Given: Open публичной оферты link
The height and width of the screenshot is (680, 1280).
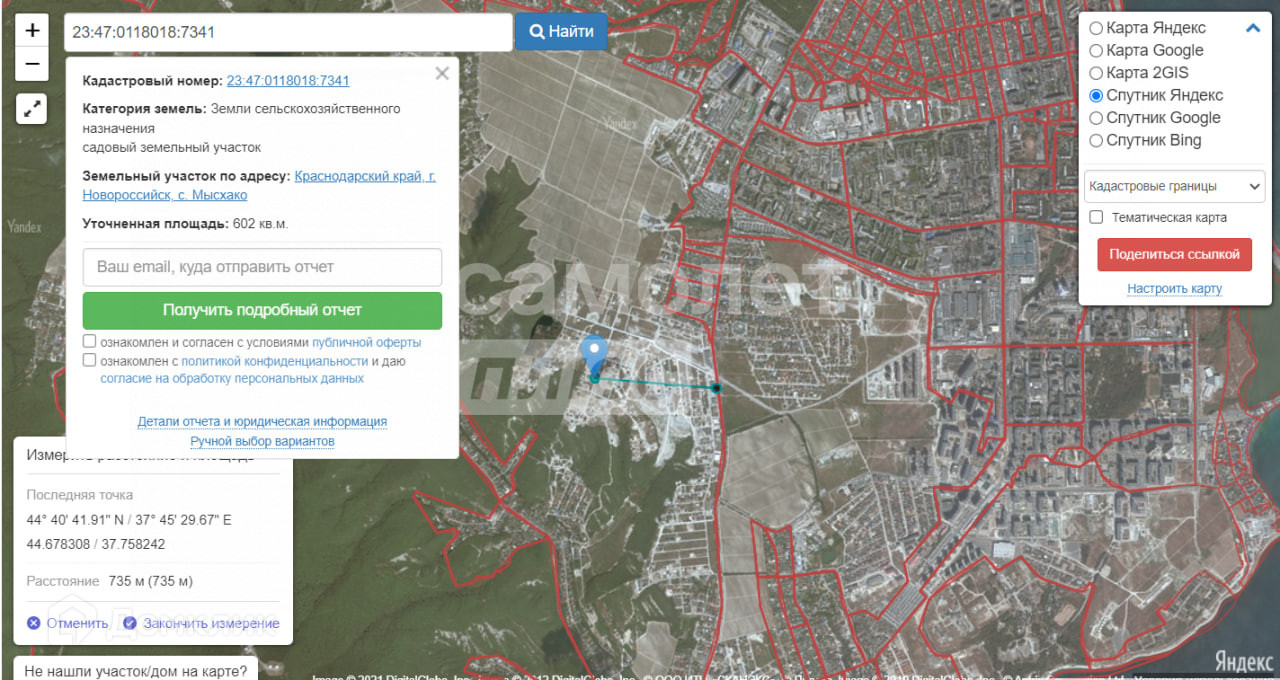Looking at the screenshot, I should pyautogui.click(x=367, y=342).
